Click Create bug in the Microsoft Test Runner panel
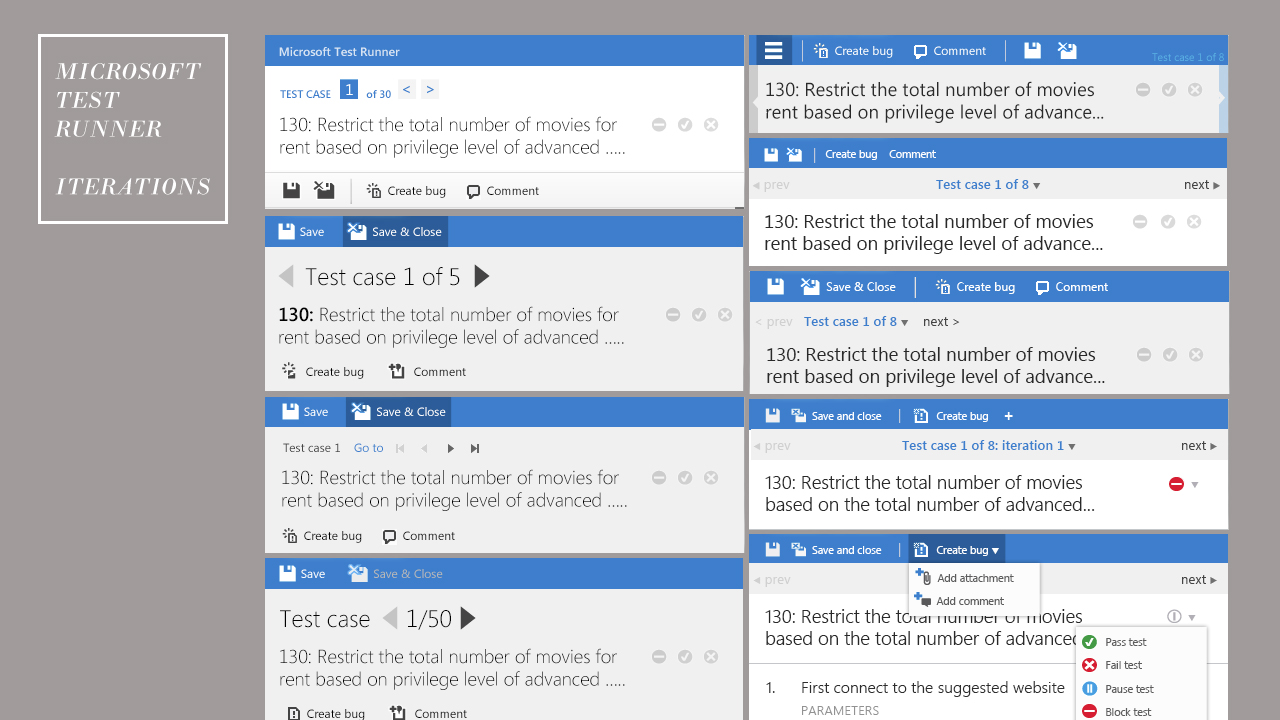 point(406,191)
